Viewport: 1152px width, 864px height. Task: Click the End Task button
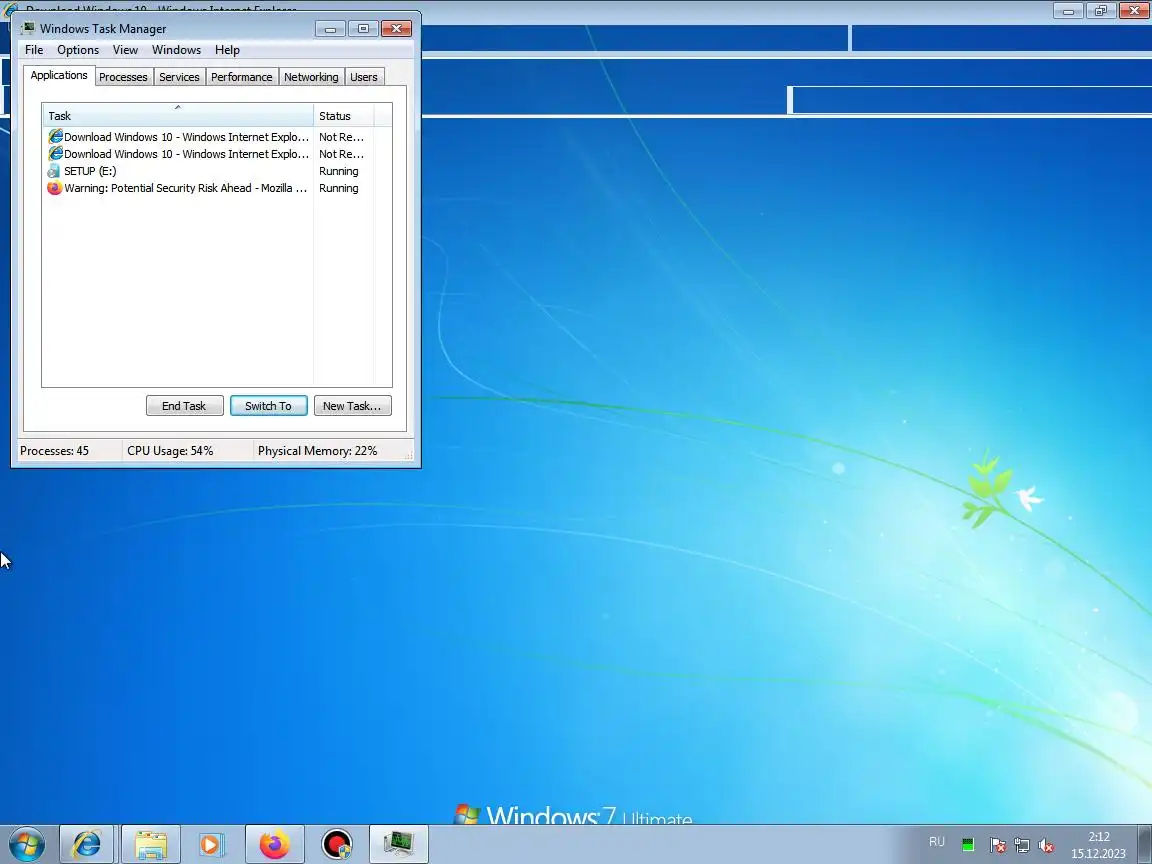(184, 406)
